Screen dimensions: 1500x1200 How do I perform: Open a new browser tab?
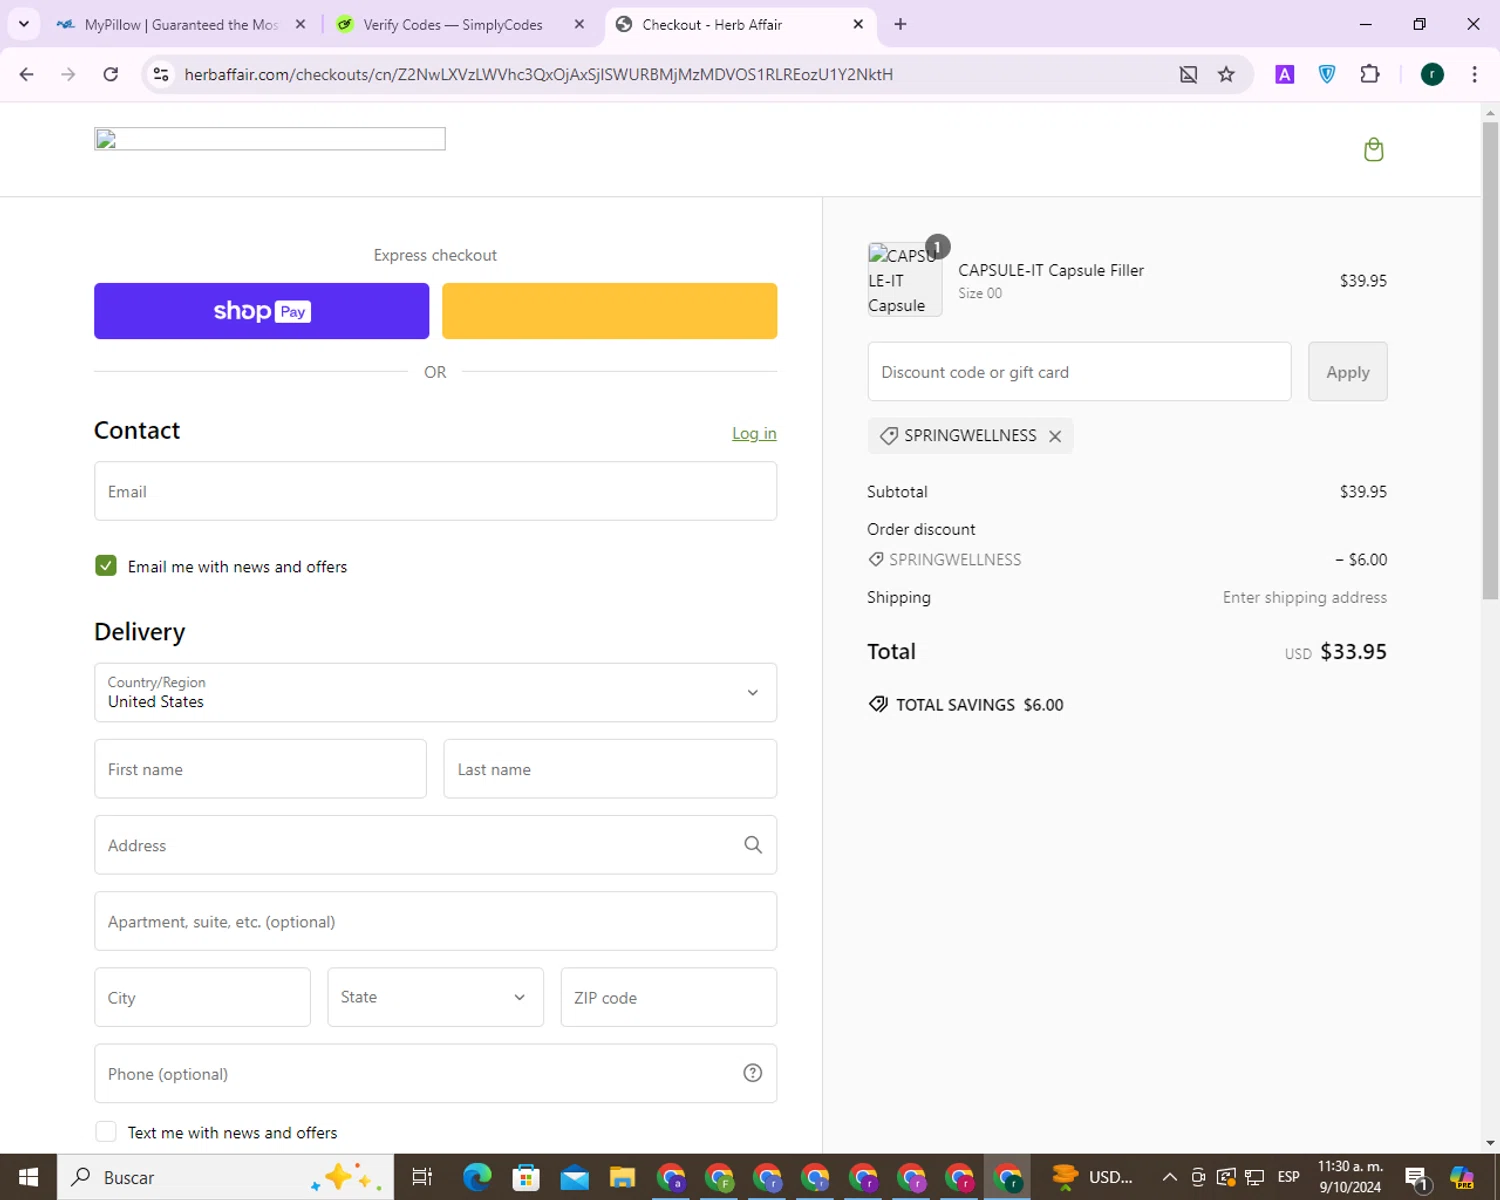[x=900, y=24]
